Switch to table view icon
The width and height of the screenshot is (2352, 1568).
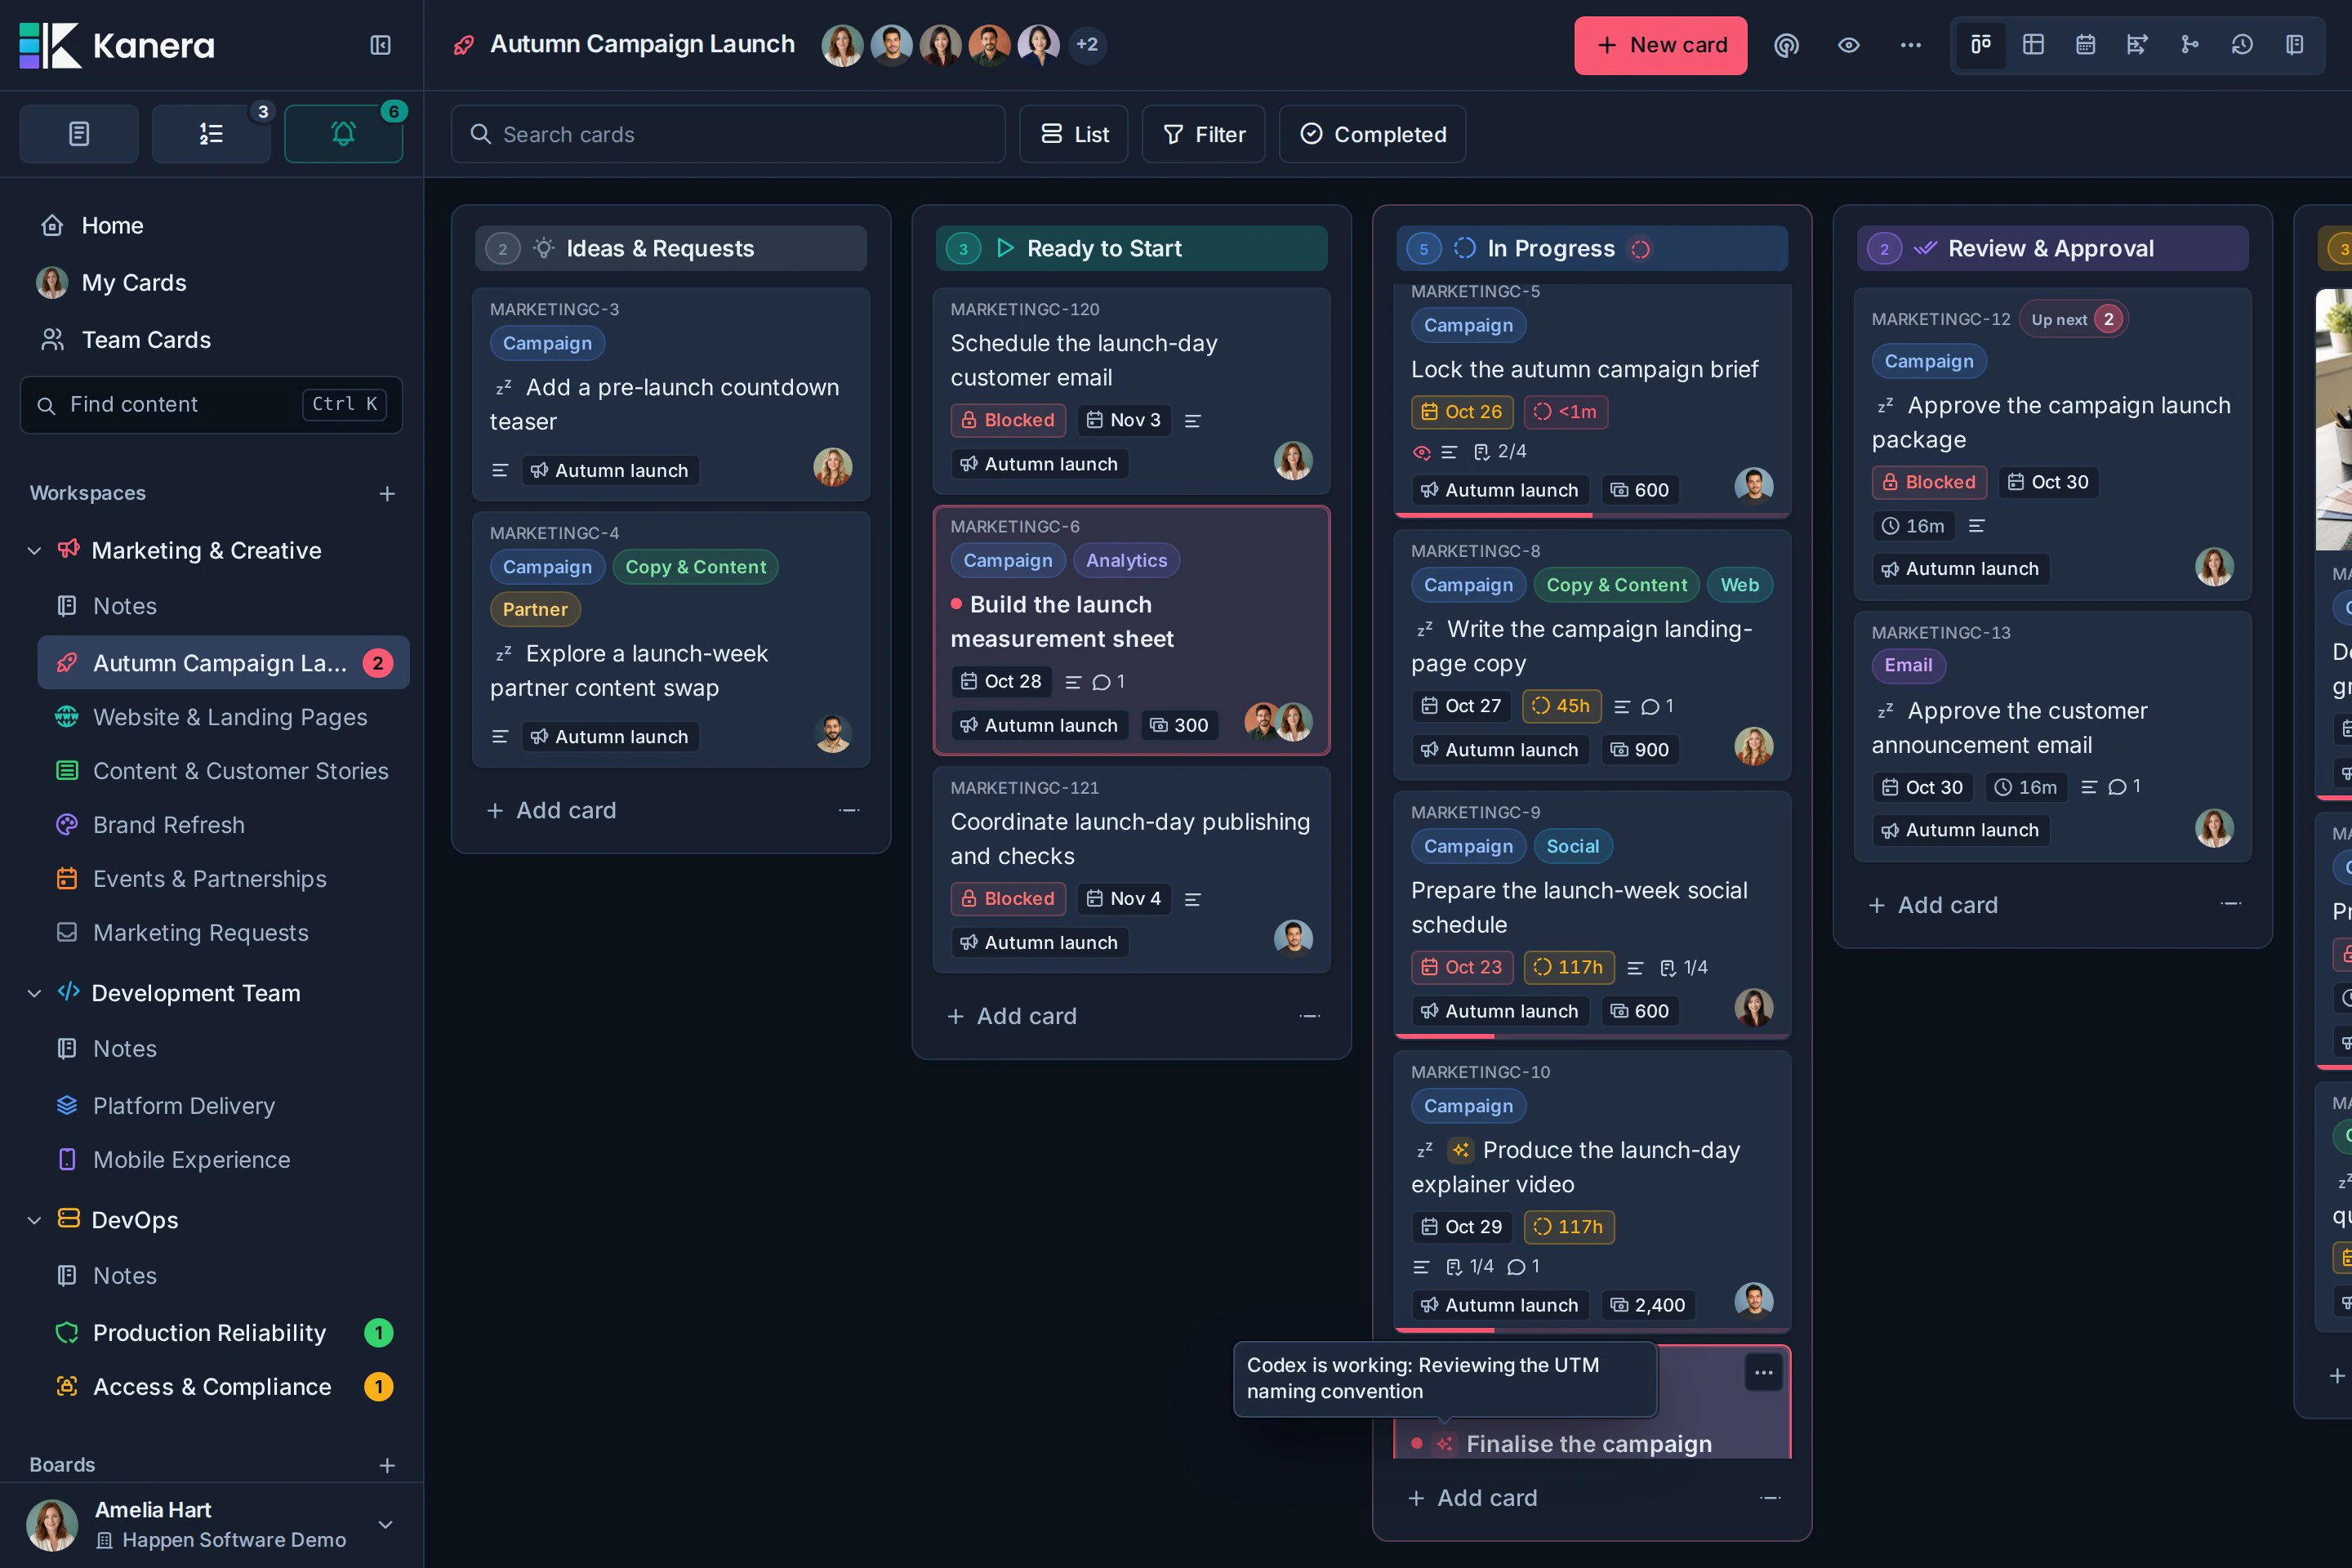2033,45
